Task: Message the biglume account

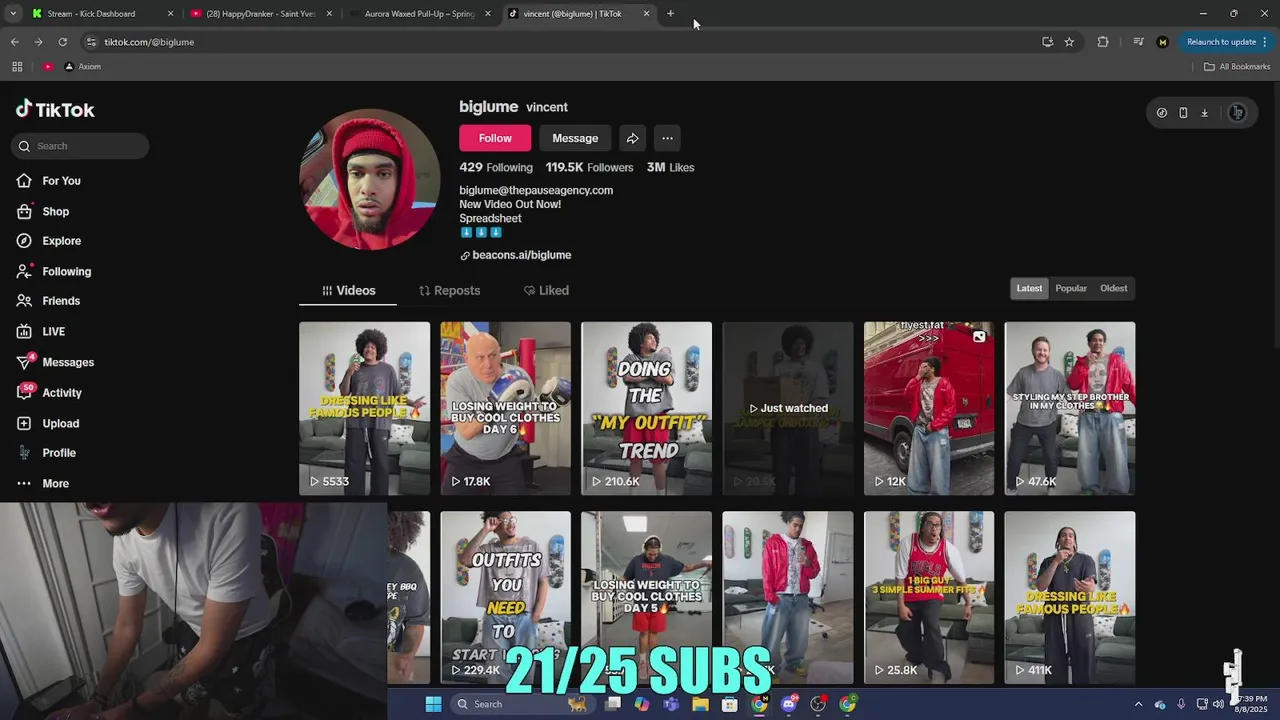Action: (x=575, y=138)
